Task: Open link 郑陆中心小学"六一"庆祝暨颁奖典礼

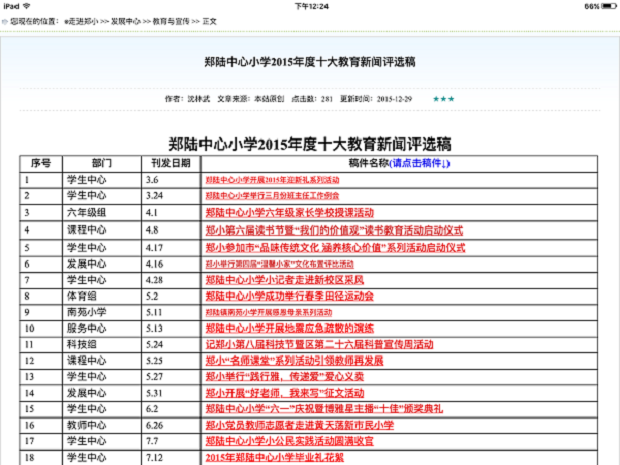Action: coord(324,409)
